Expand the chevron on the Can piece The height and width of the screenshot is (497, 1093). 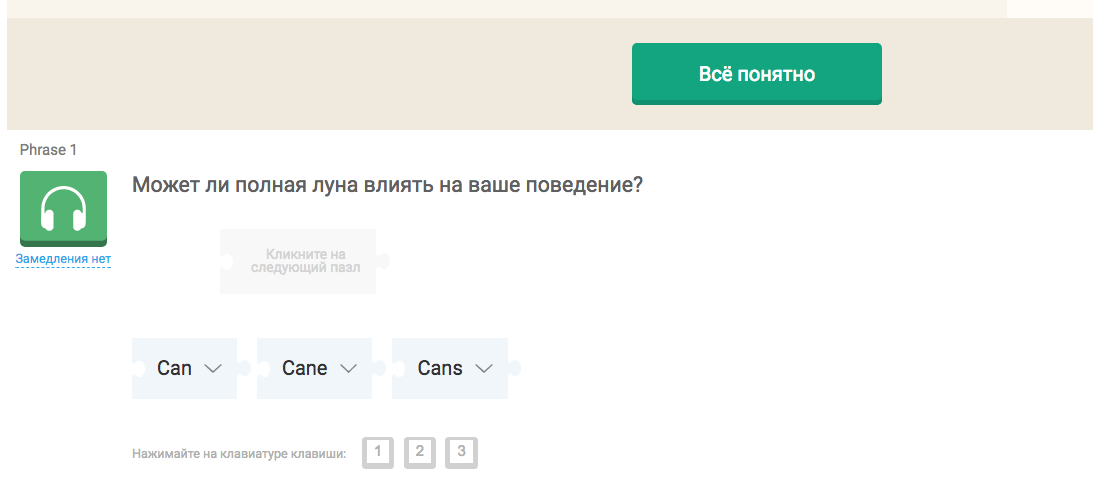[x=213, y=369]
